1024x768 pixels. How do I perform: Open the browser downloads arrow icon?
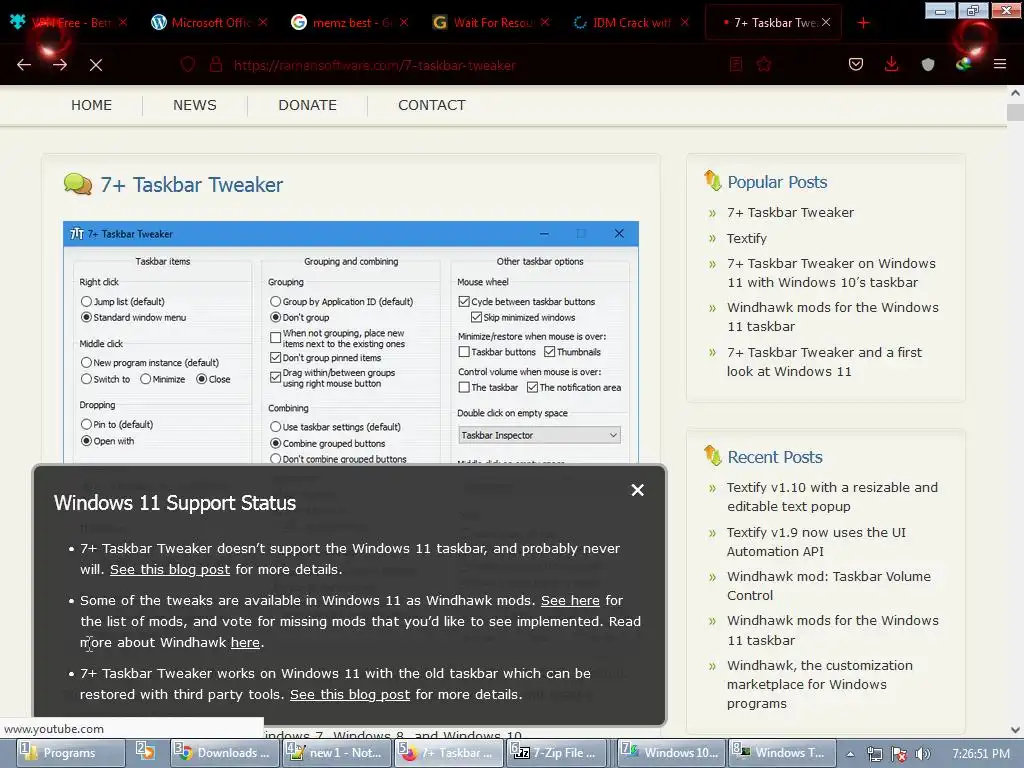click(x=891, y=65)
